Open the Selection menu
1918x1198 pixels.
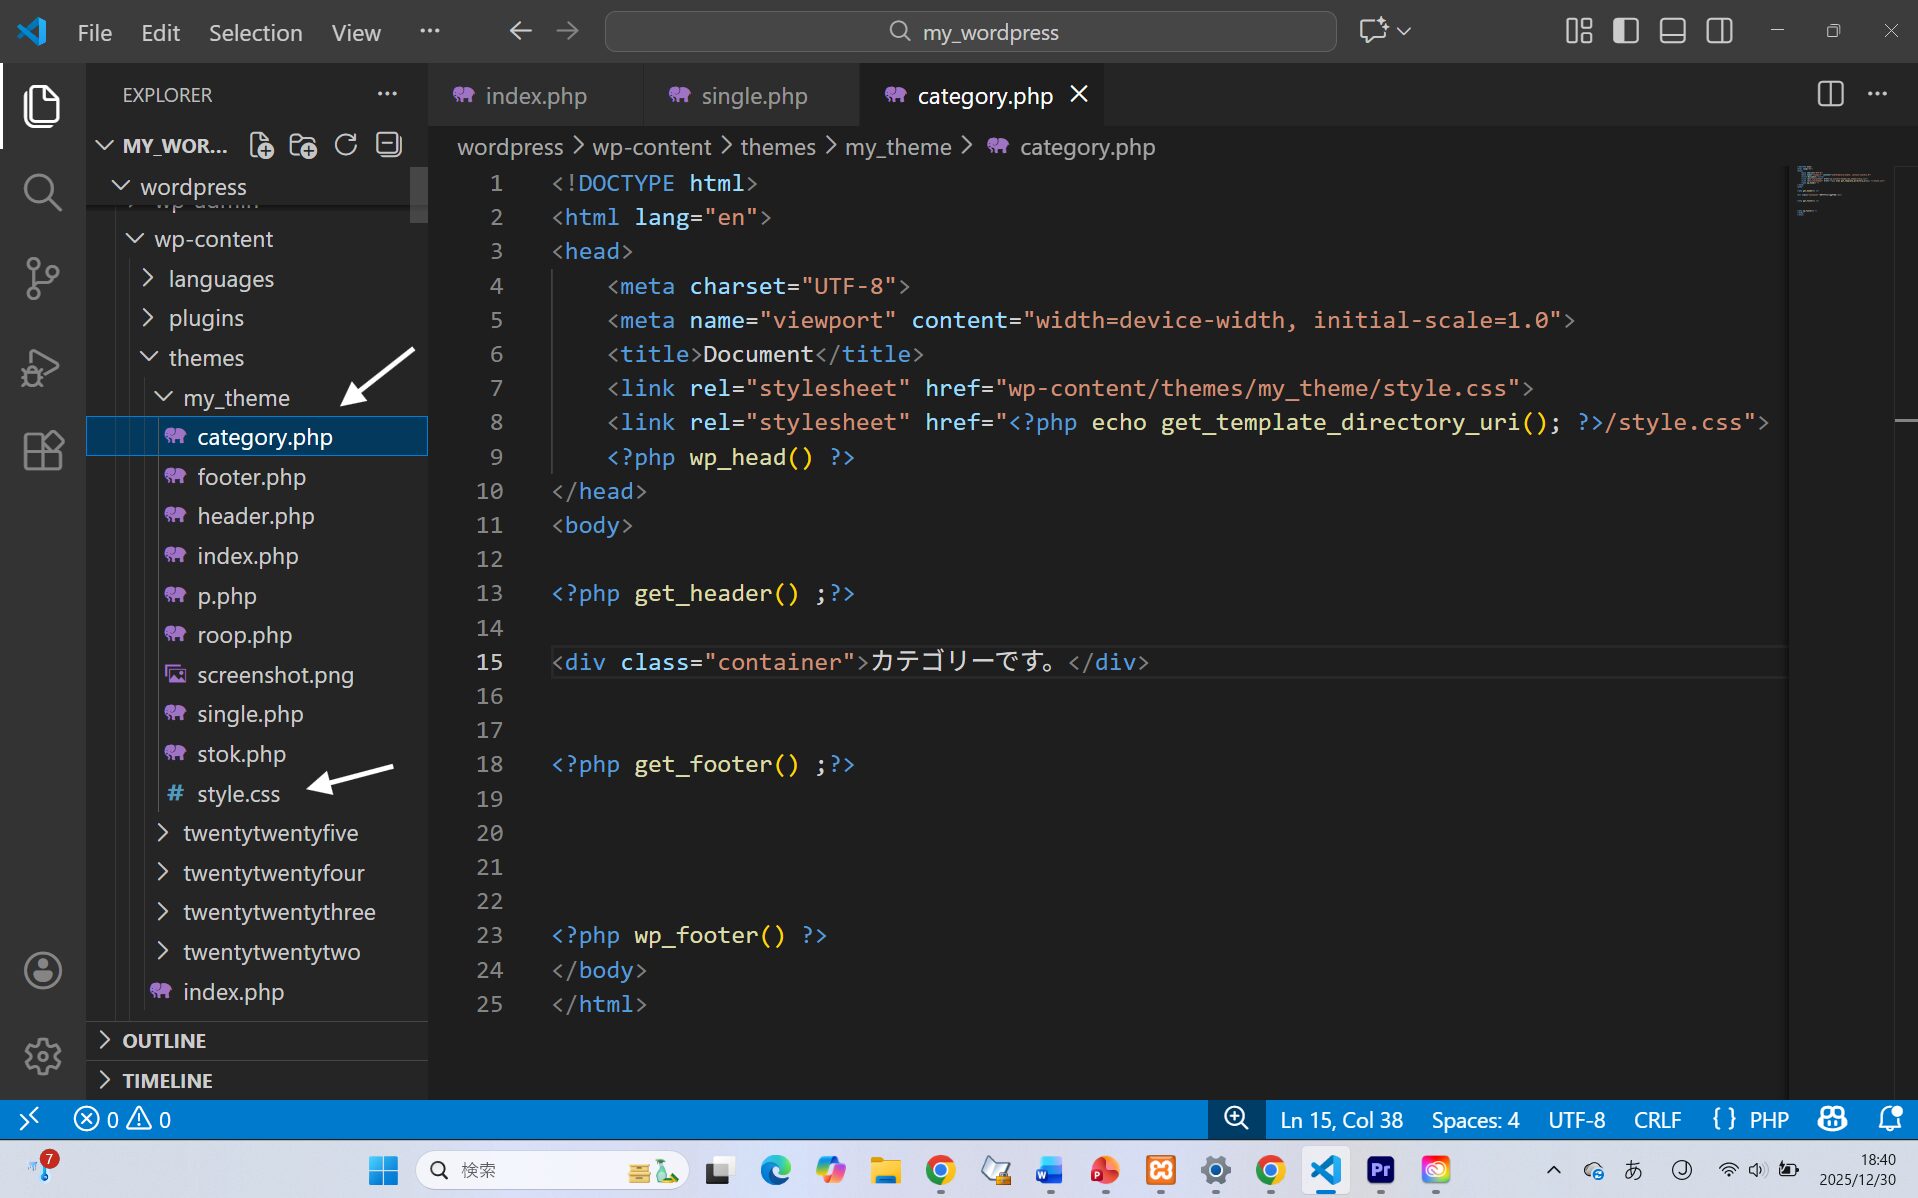[255, 32]
